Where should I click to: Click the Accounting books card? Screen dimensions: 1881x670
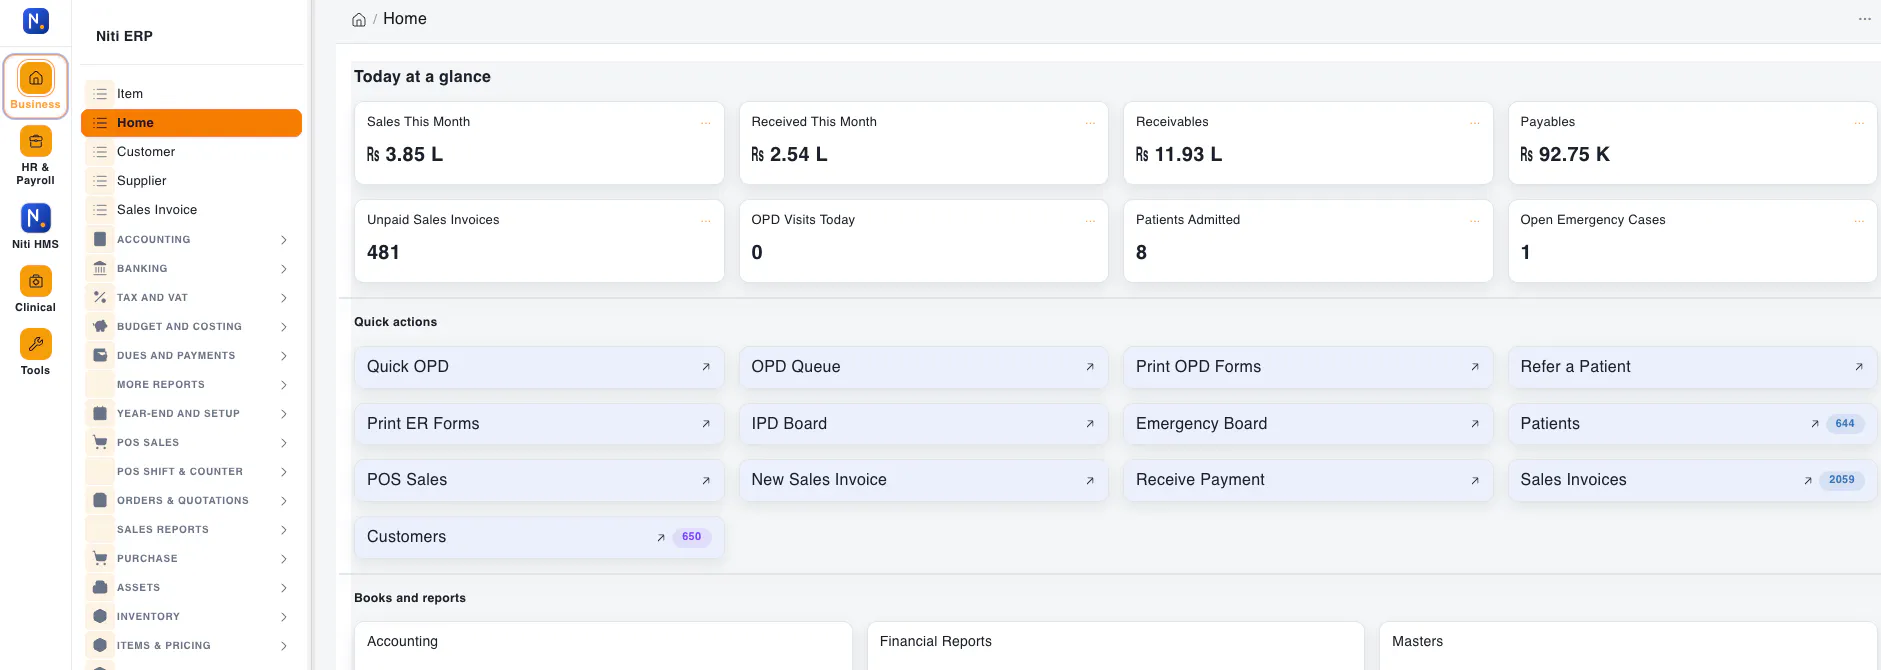click(x=603, y=646)
